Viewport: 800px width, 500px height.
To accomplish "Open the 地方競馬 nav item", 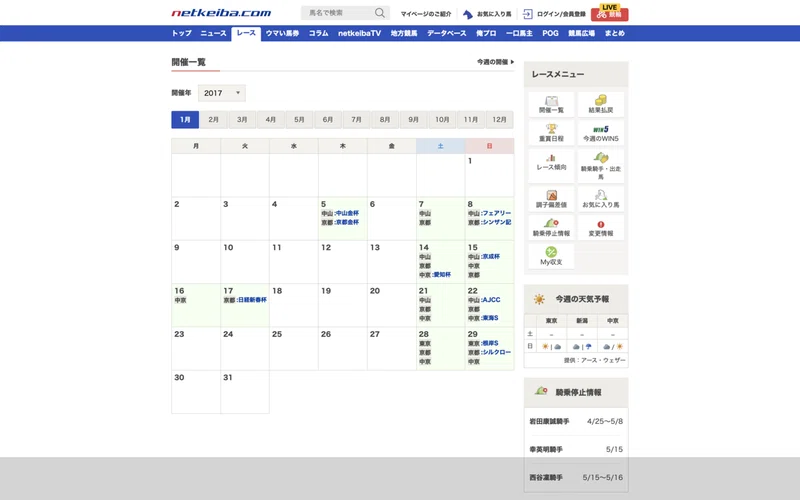I will (x=404, y=33).
